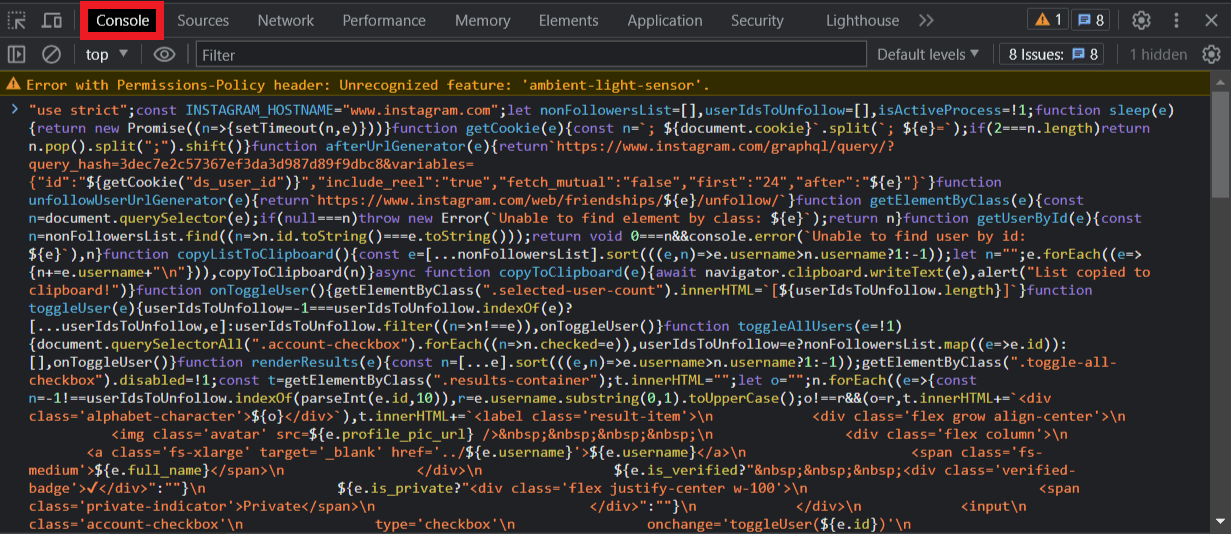1231x534 pixels.
Task: Toggle the live expression eye icon
Action: pyautogui.click(x=165, y=54)
